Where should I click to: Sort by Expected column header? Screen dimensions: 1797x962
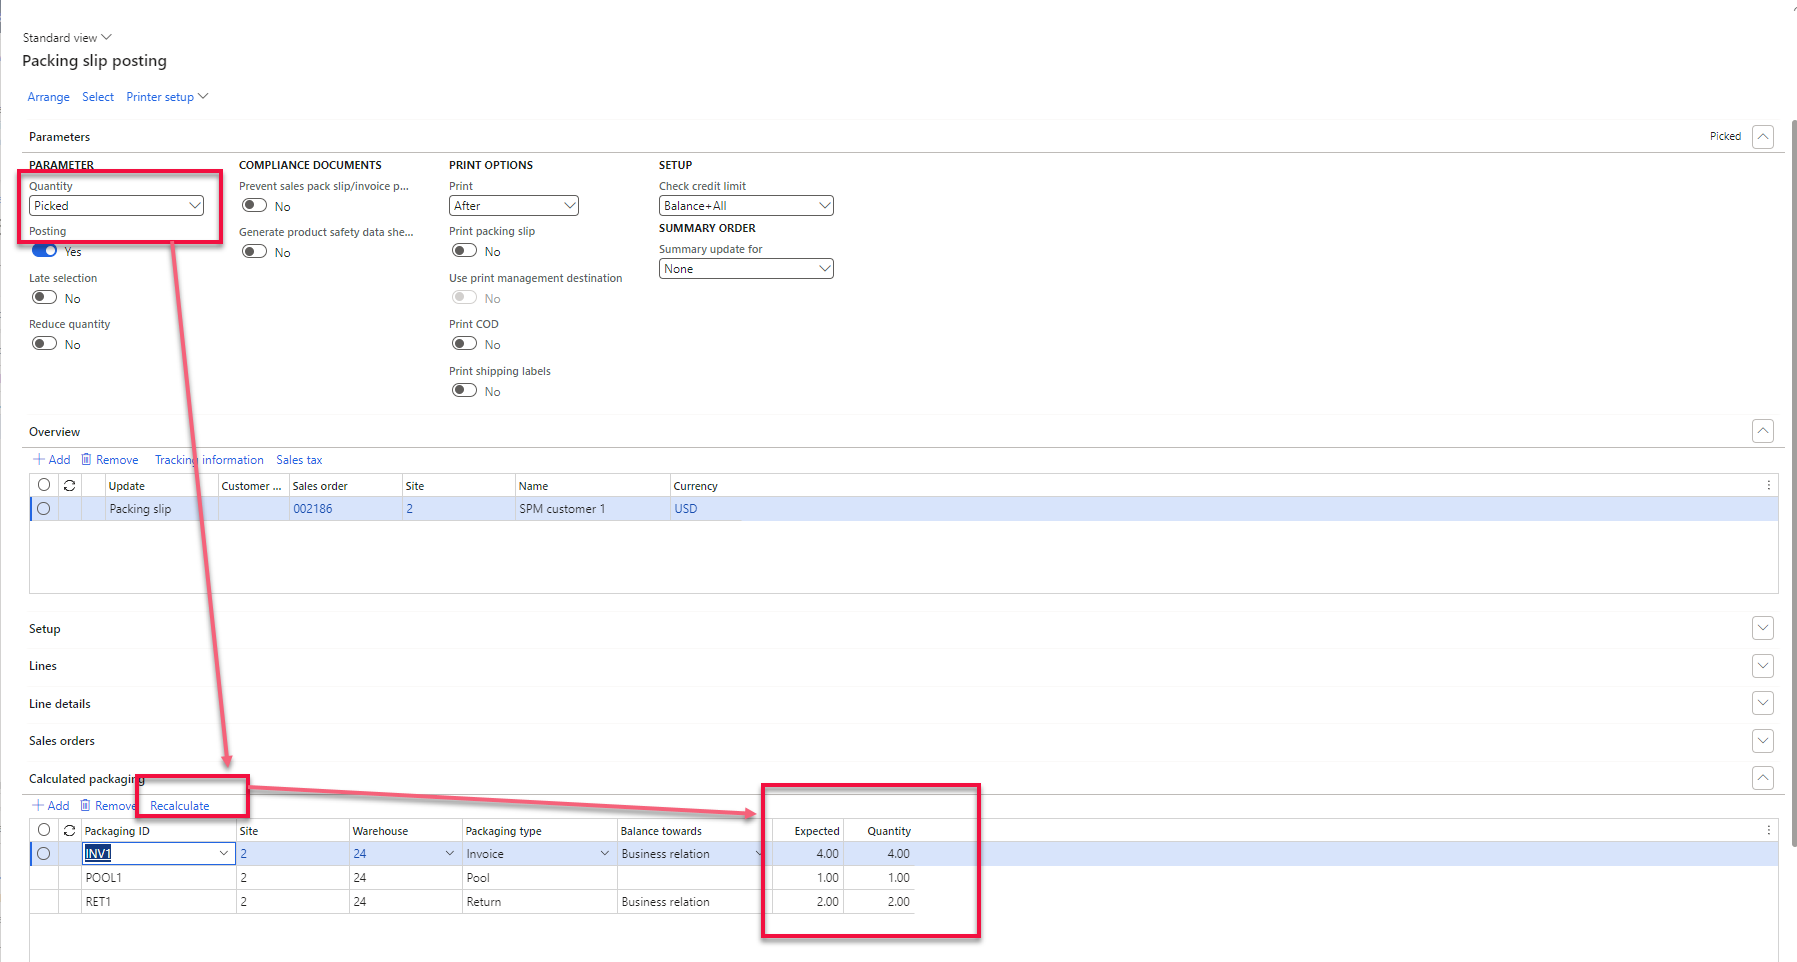coord(817,831)
